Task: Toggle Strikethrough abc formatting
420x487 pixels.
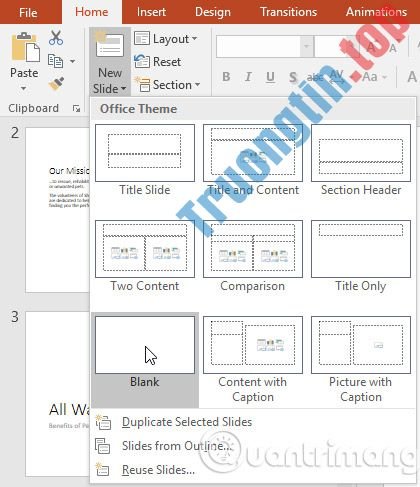Action: point(314,77)
